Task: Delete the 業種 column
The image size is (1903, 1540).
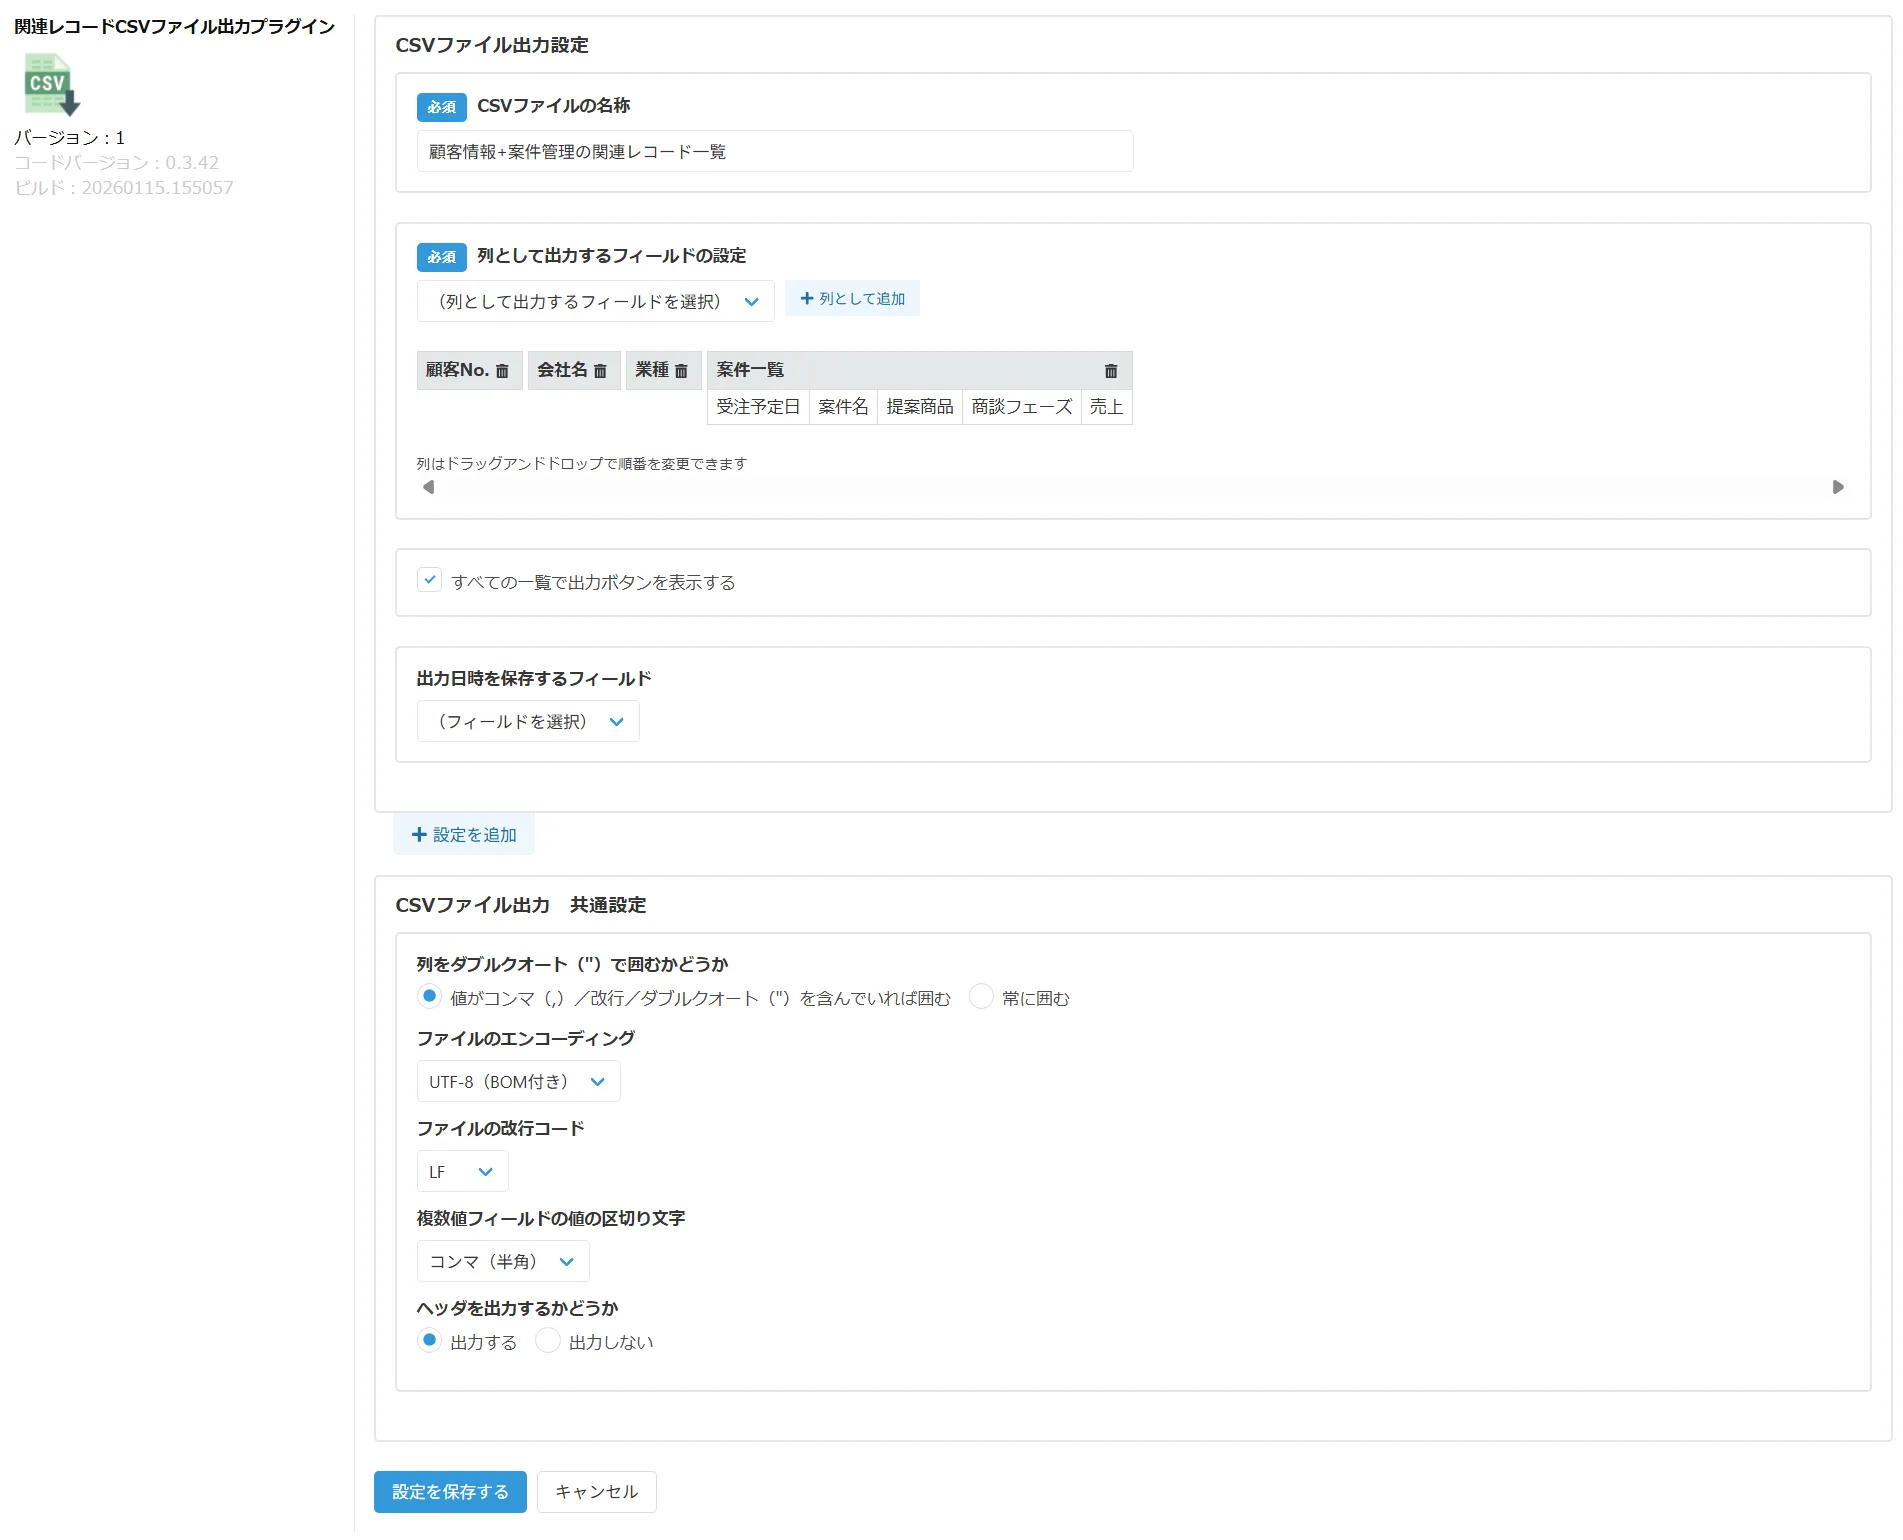Action: pyautogui.click(x=681, y=371)
